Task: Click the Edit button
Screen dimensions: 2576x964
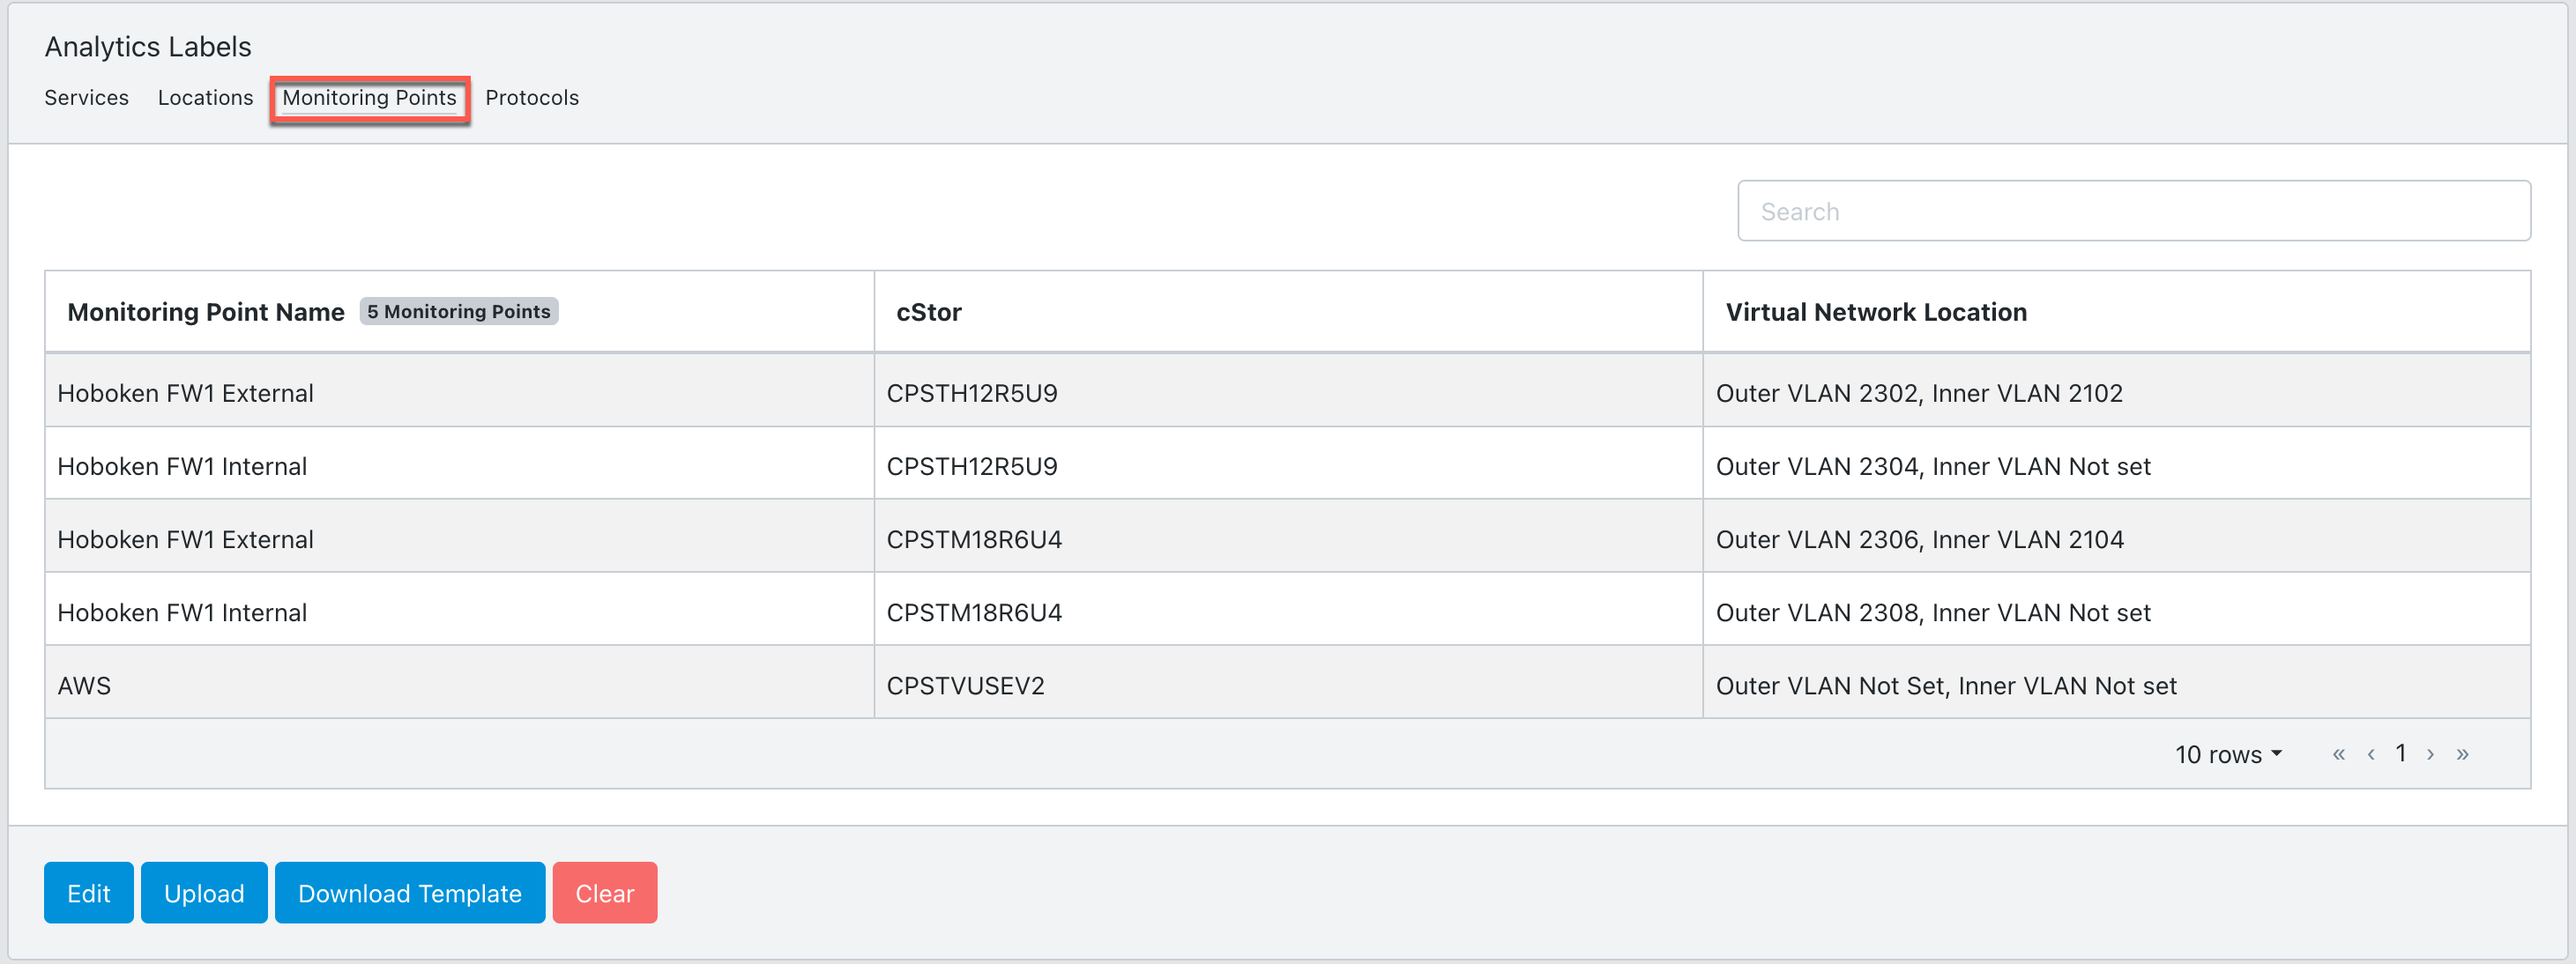Action: coord(89,893)
